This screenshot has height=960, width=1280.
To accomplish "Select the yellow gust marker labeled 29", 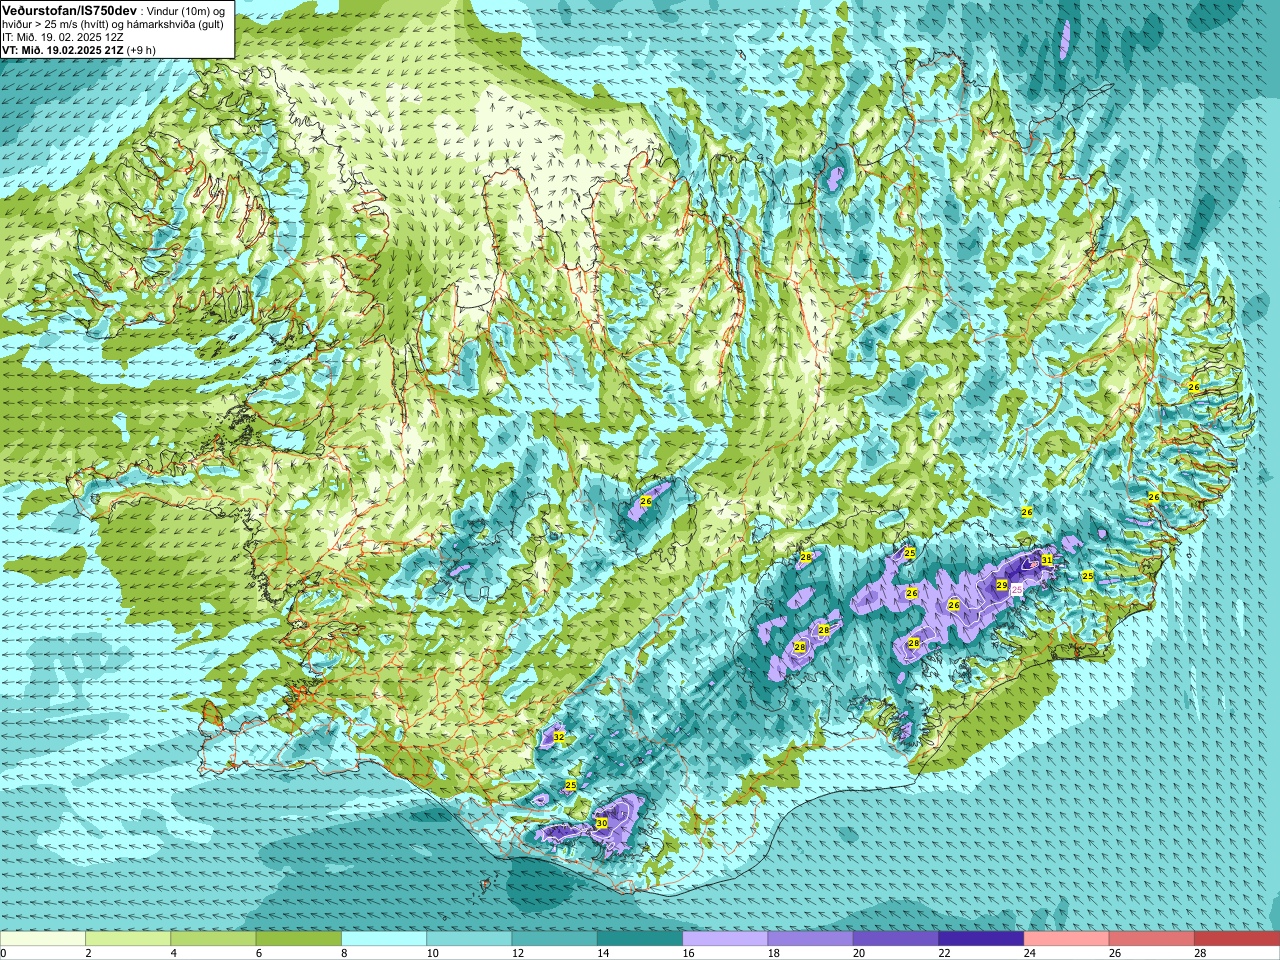I will coord(1002,585).
